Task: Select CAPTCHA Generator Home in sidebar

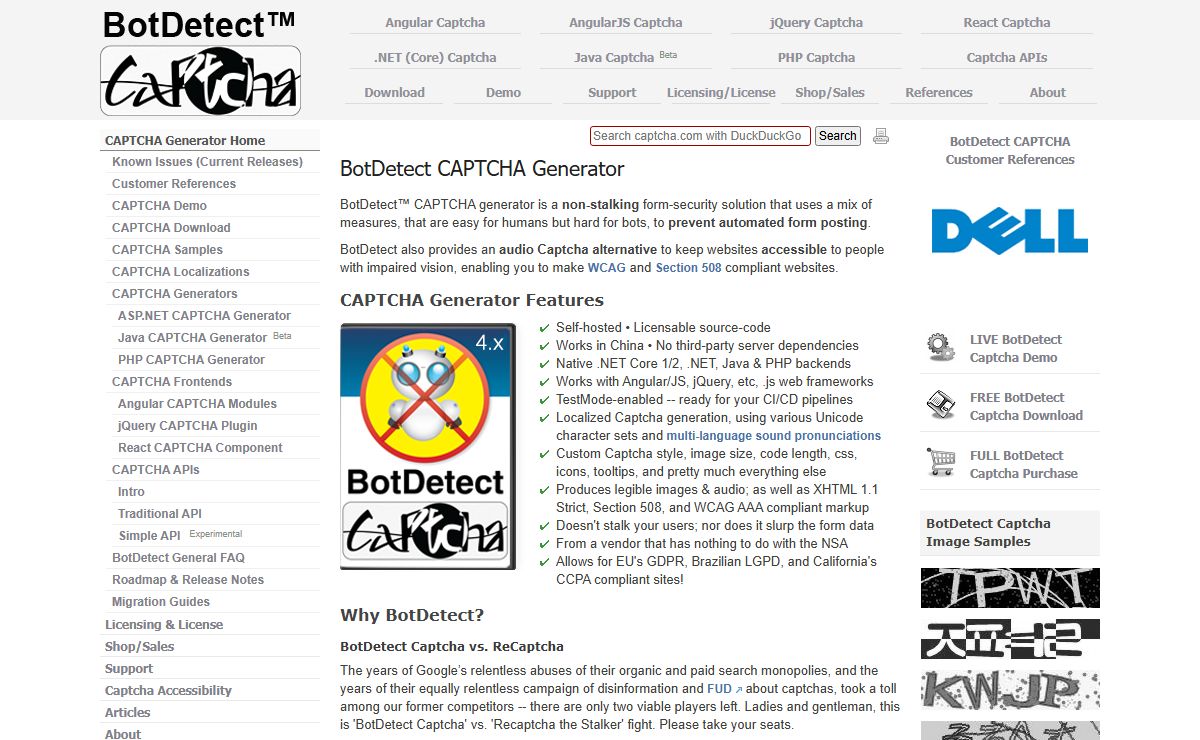Action: pyautogui.click(x=185, y=140)
